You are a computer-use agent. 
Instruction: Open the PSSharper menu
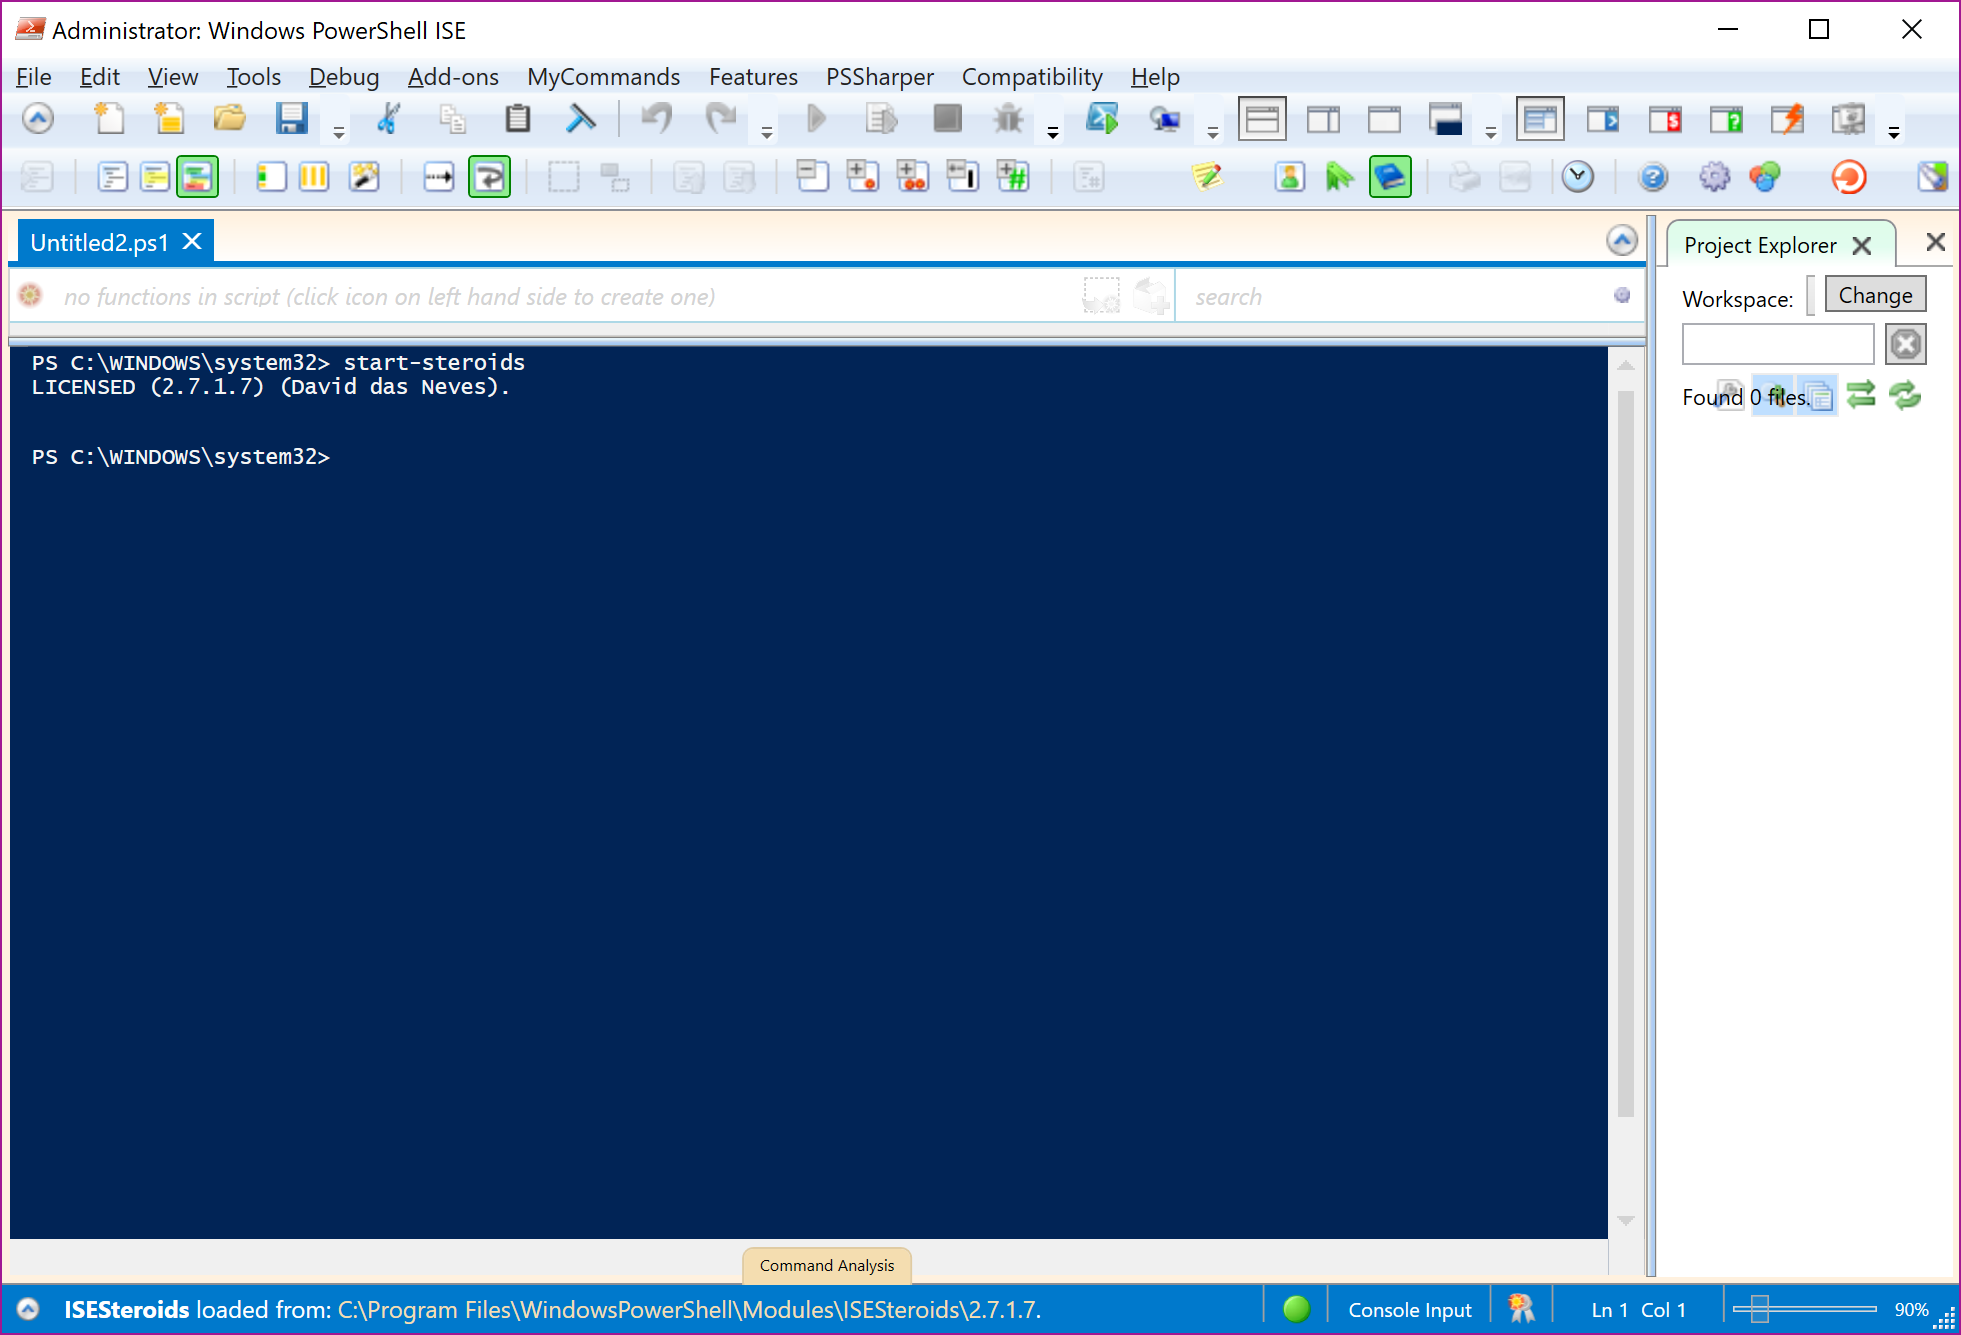(879, 77)
